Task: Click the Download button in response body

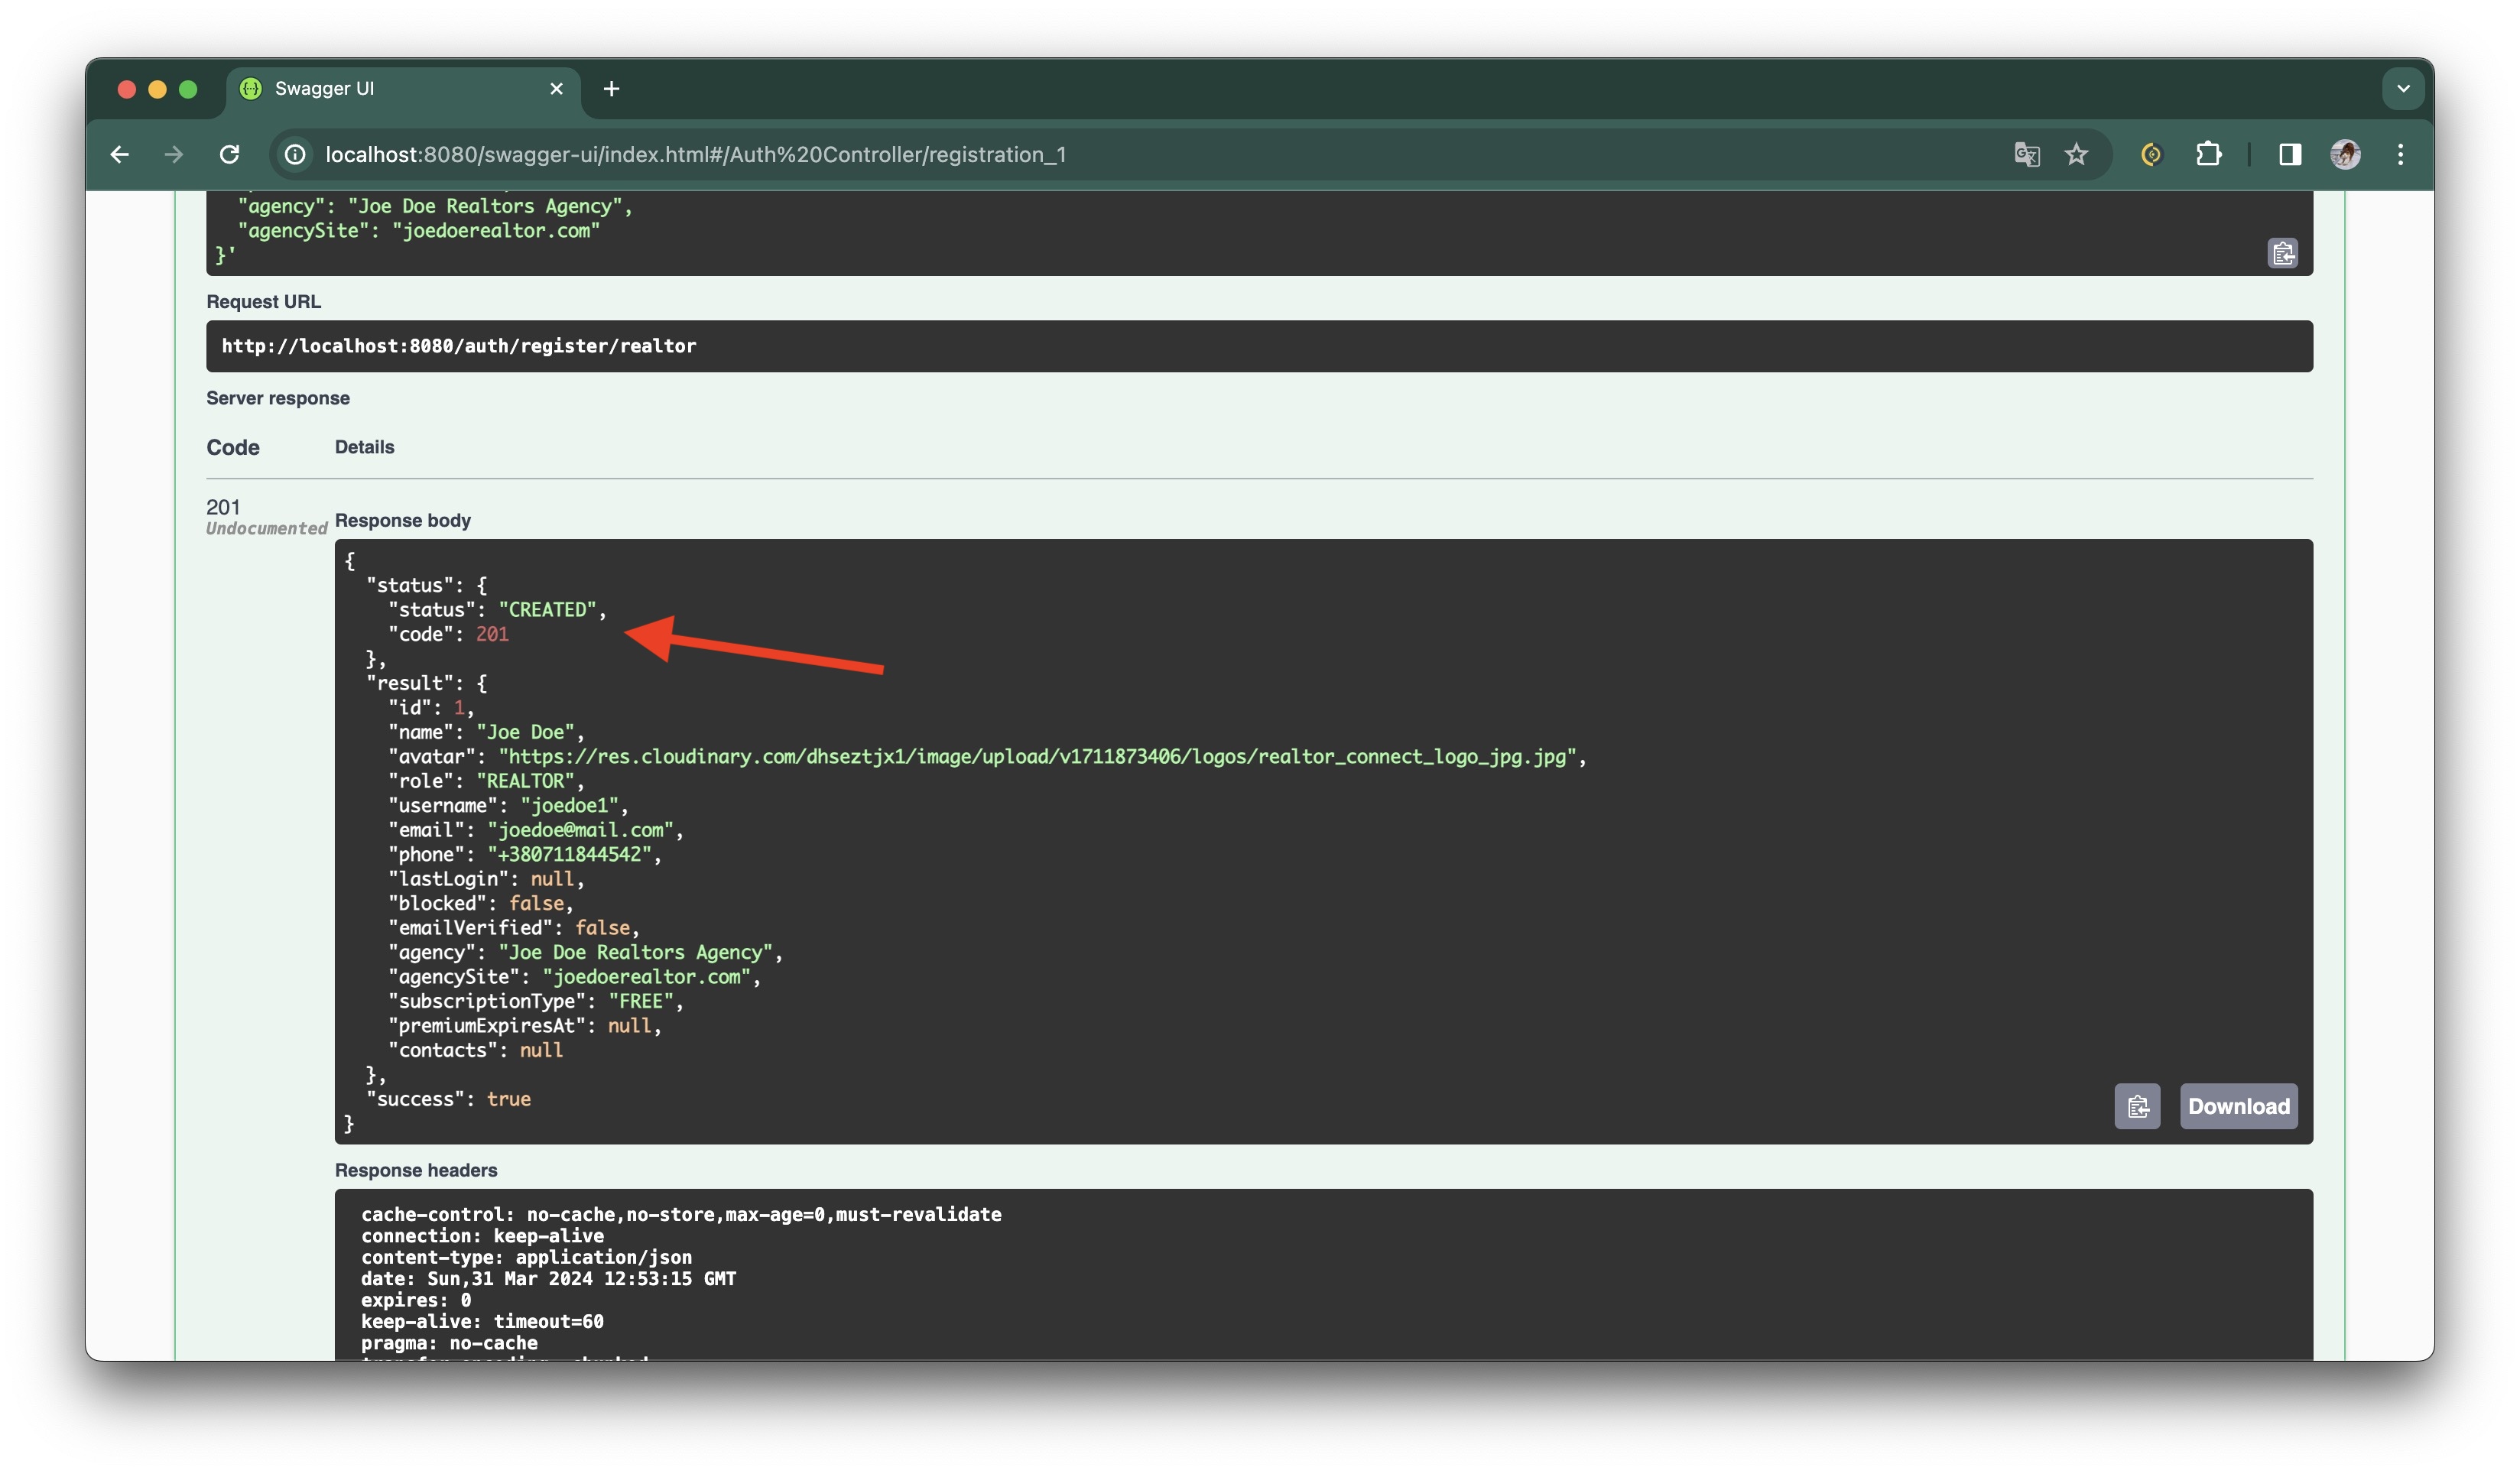Action: [2237, 1105]
